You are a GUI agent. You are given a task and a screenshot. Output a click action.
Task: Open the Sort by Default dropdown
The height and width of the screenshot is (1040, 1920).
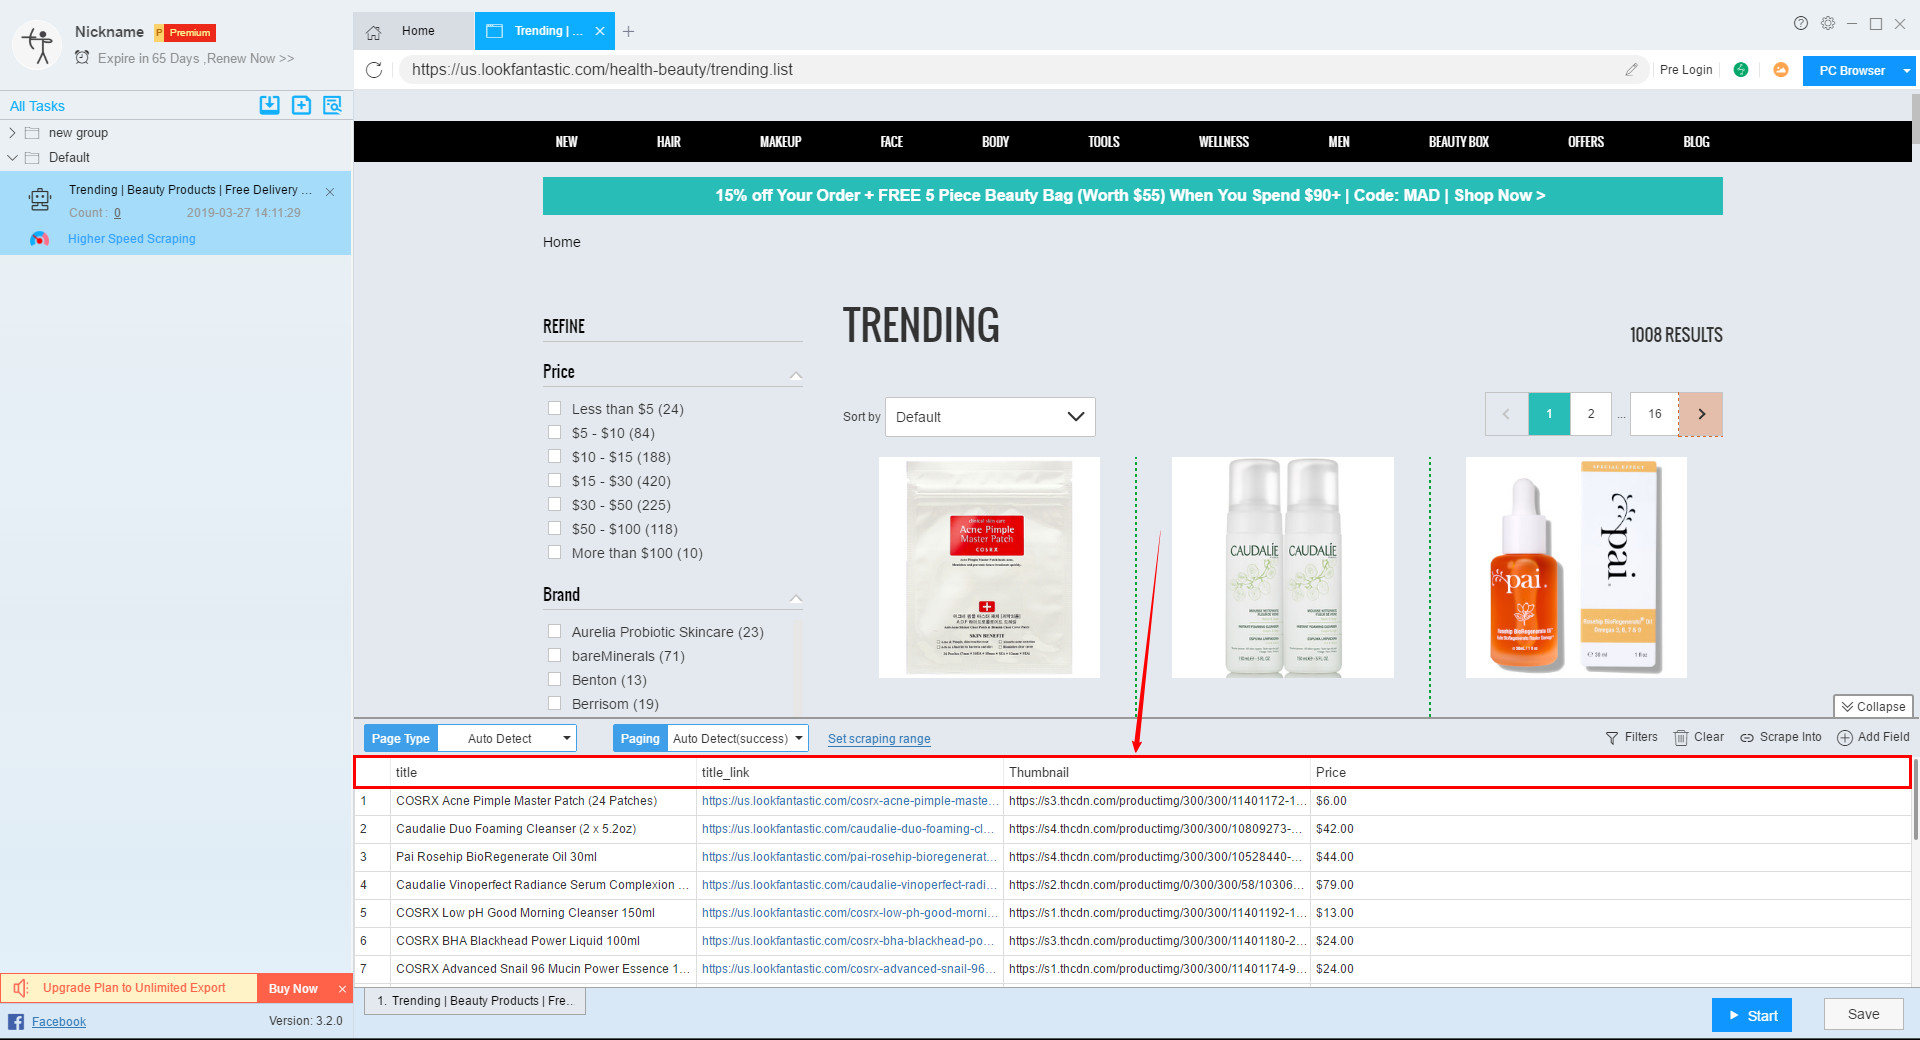[990, 417]
